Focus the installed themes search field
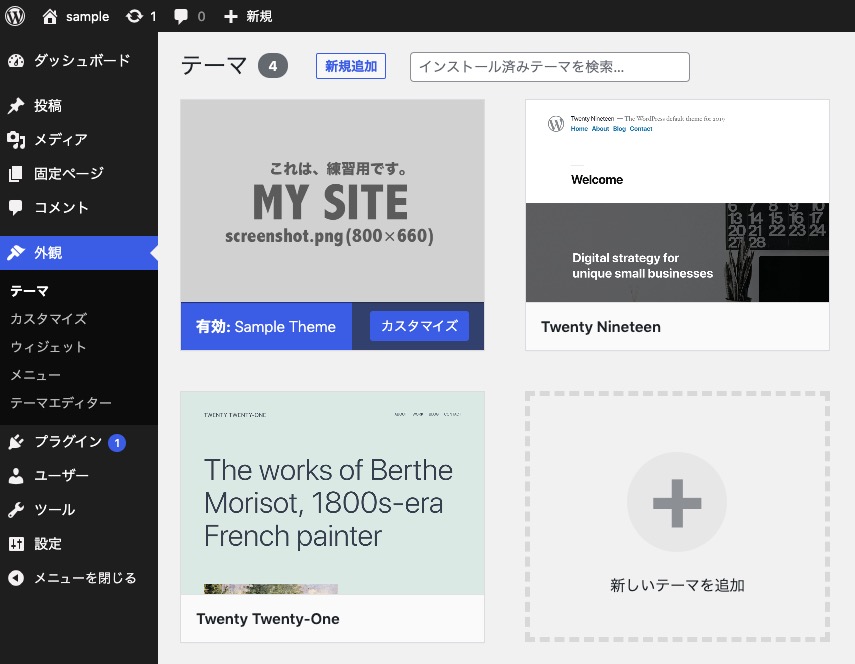 pyautogui.click(x=550, y=67)
